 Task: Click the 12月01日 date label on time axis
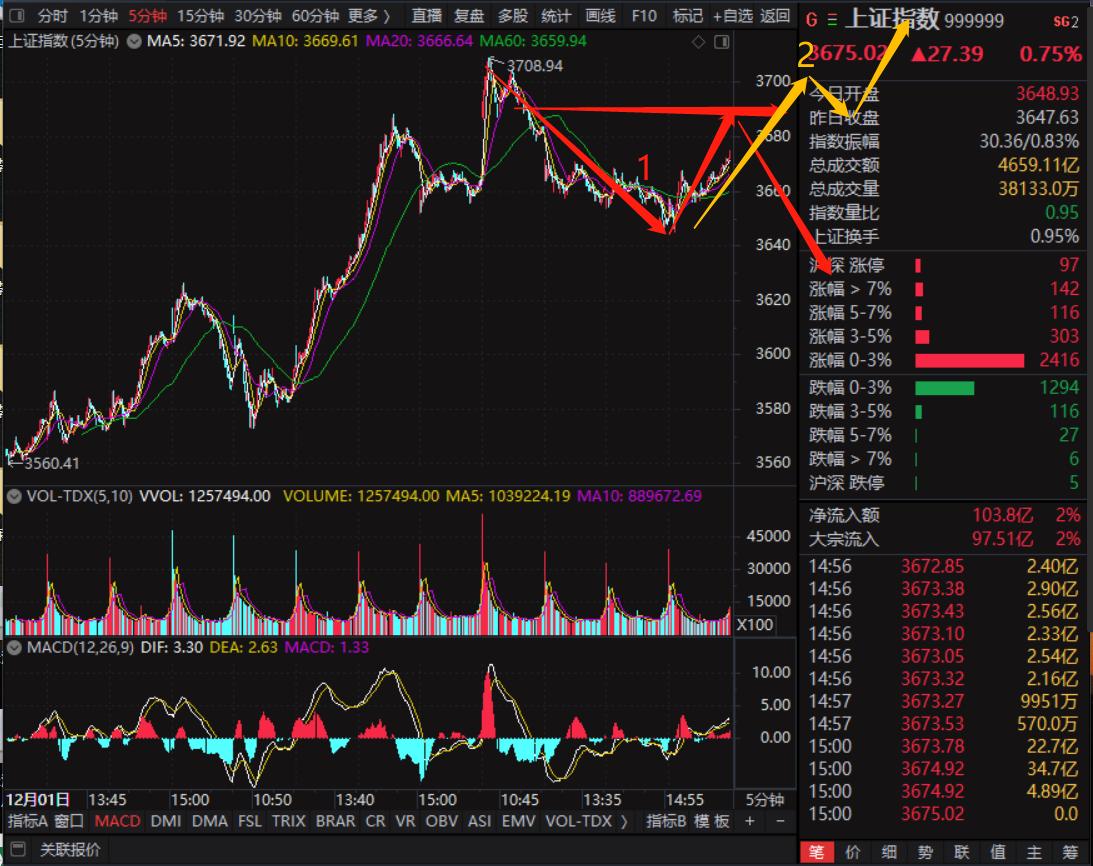[38, 800]
